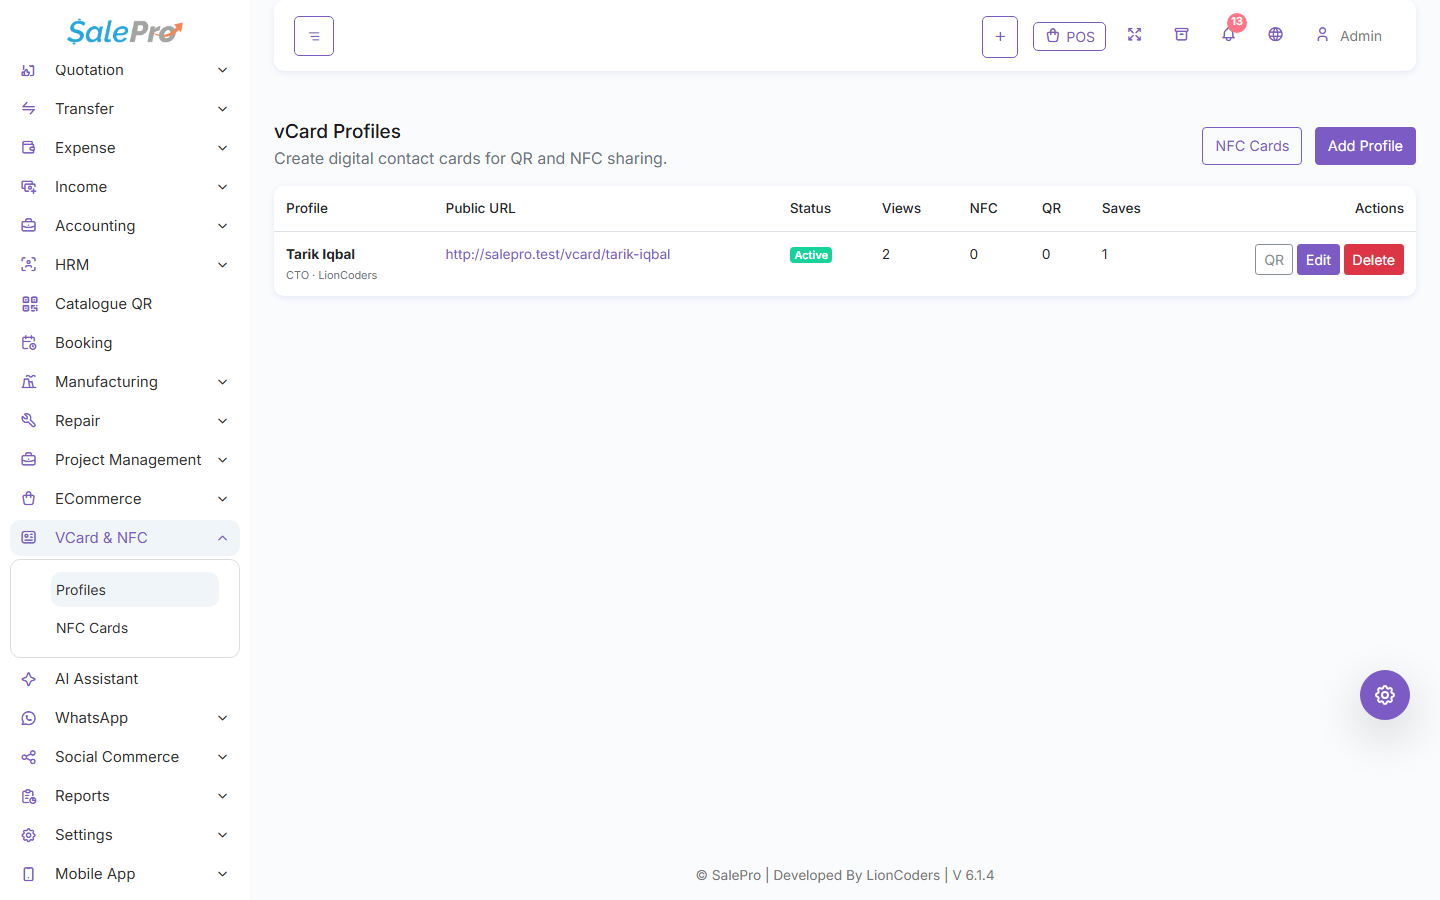Expand the Accounting menu chevron
Image resolution: width=1440 pixels, height=900 pixels.
click(223, 226)
